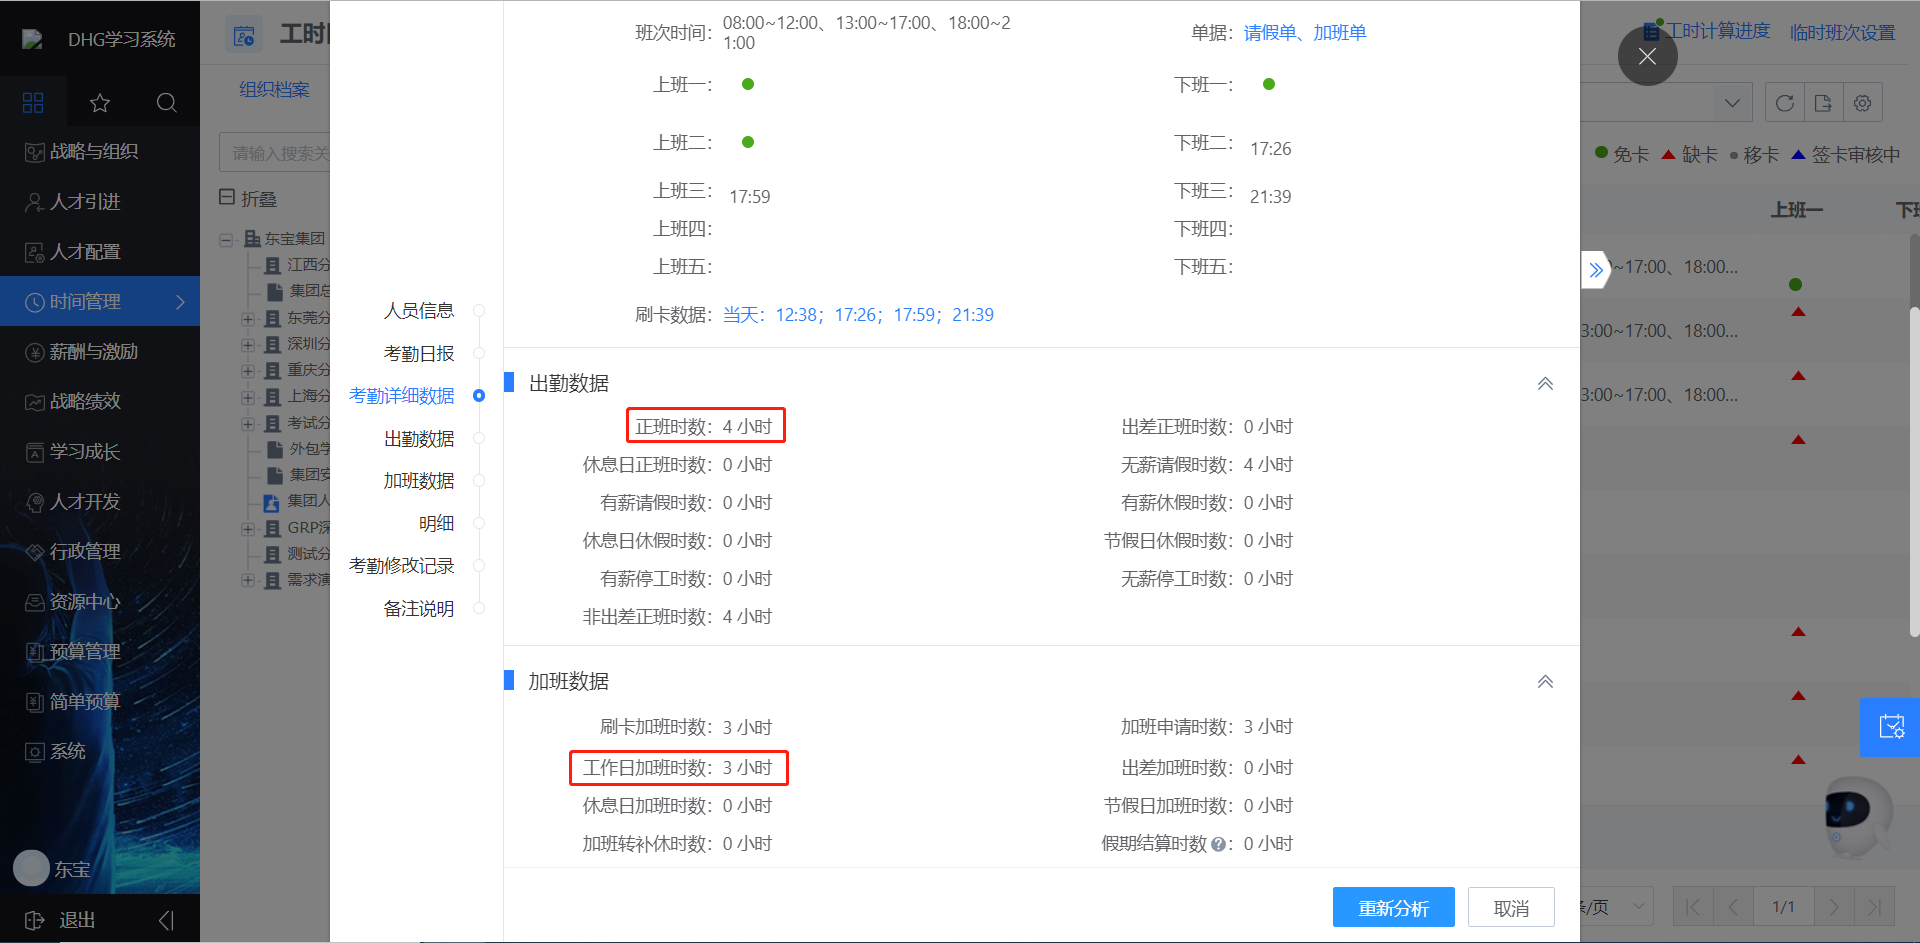Open the search magnifier icon
The height and width of the screenshot is (943, 1920).
(166, 102)
